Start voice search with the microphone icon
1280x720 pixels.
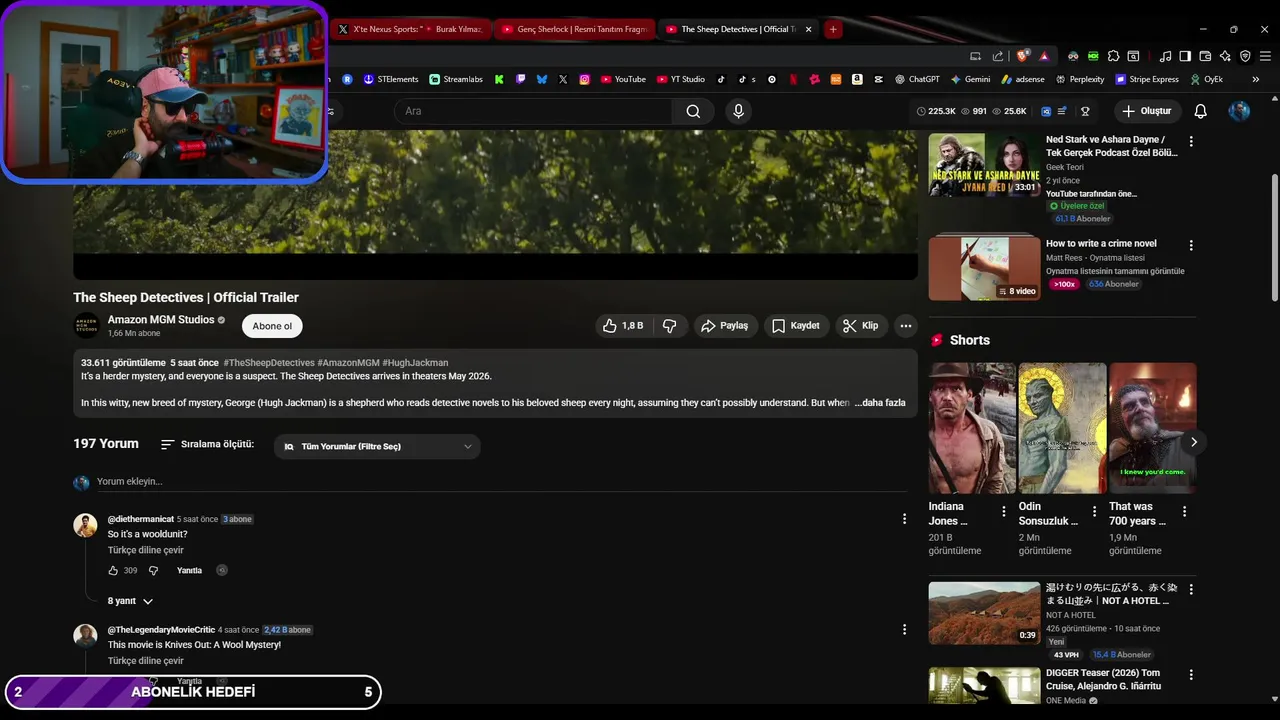(739, 111)
